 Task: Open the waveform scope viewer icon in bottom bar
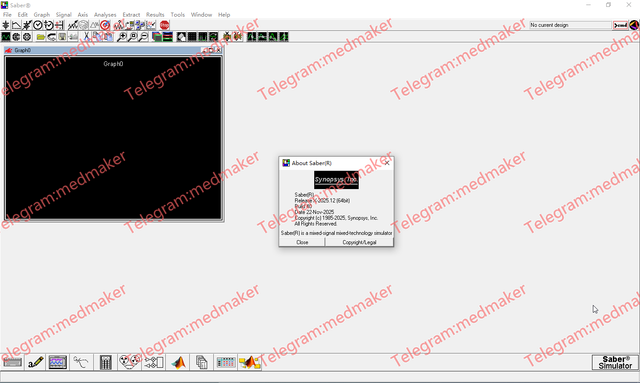(x=58, y=362)
